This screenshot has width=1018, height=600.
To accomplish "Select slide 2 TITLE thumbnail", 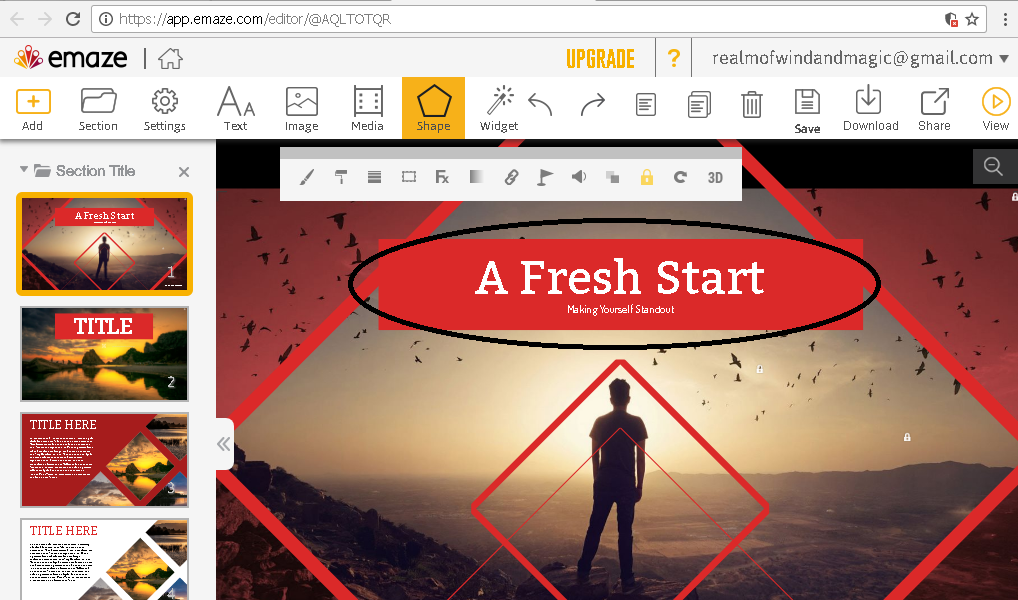I will pos(105,354).
